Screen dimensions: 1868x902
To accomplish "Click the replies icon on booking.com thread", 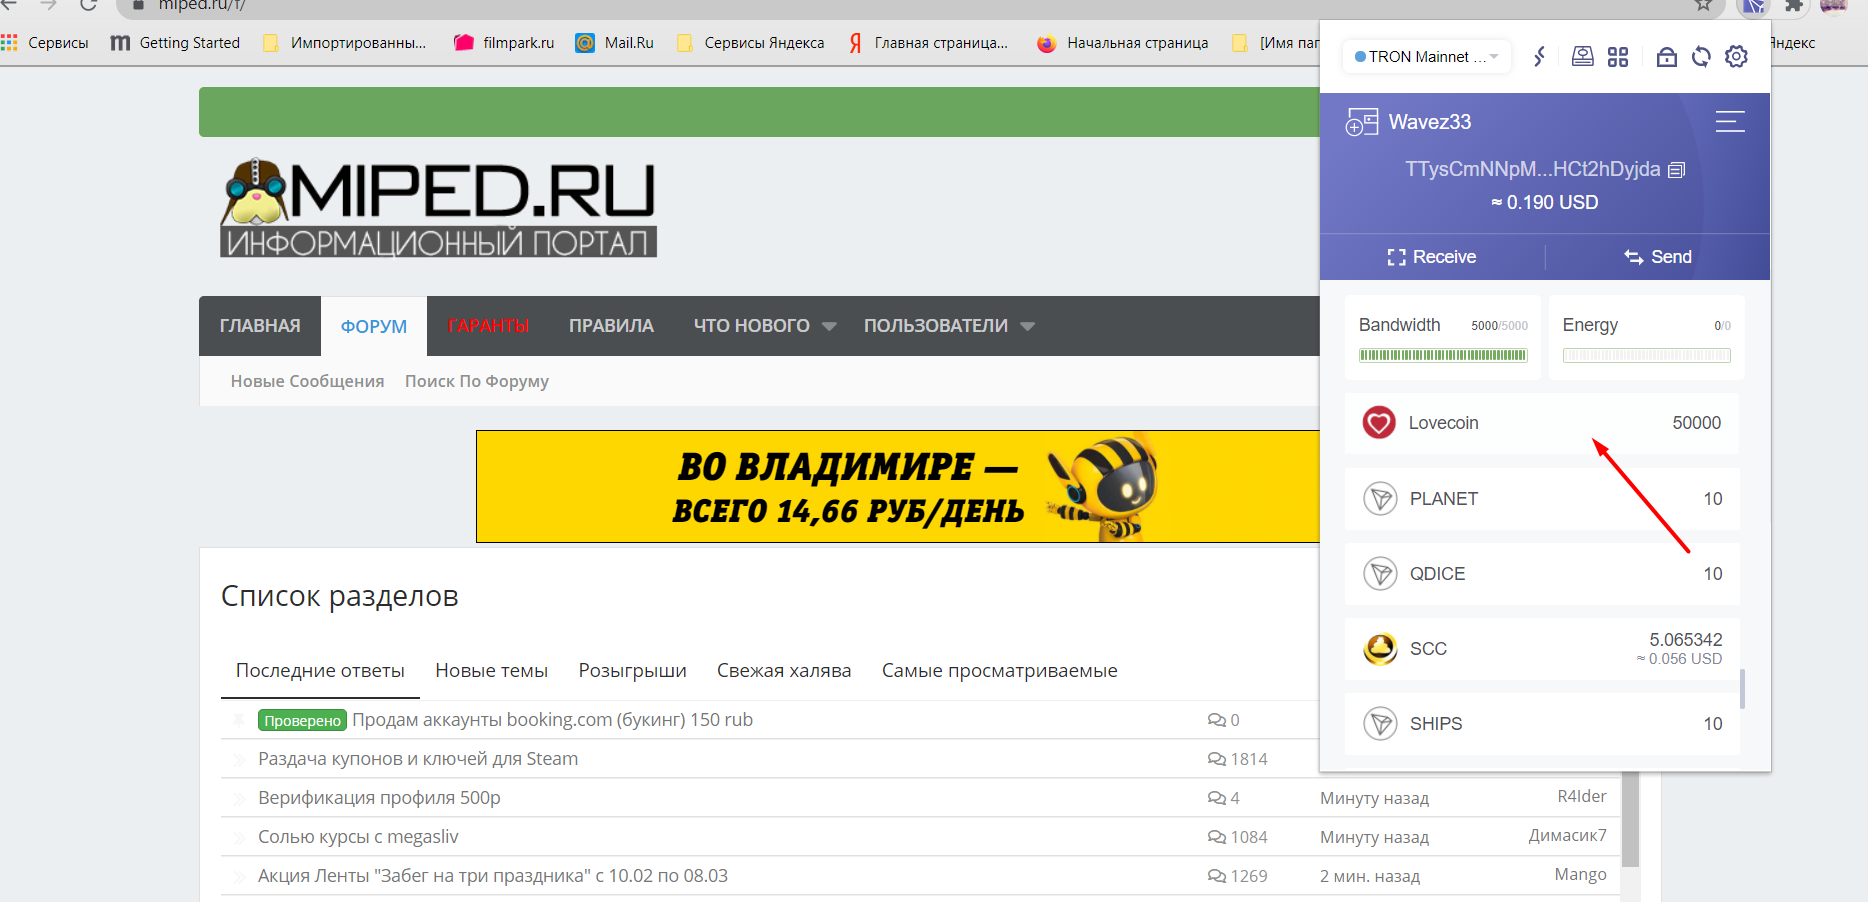I will point(1216,720).
